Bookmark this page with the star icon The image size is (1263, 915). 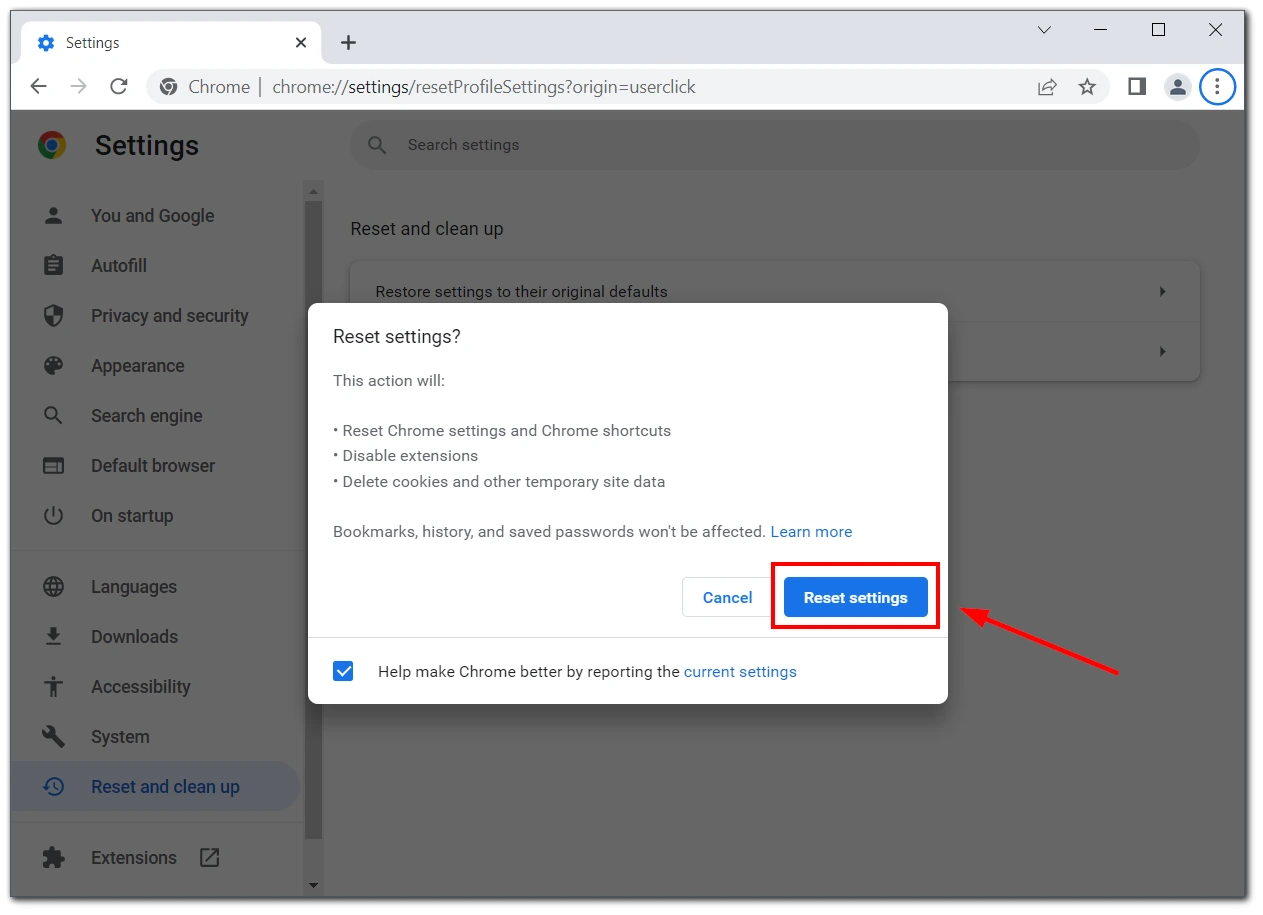pyautogui.click(x=1087, y=87)
